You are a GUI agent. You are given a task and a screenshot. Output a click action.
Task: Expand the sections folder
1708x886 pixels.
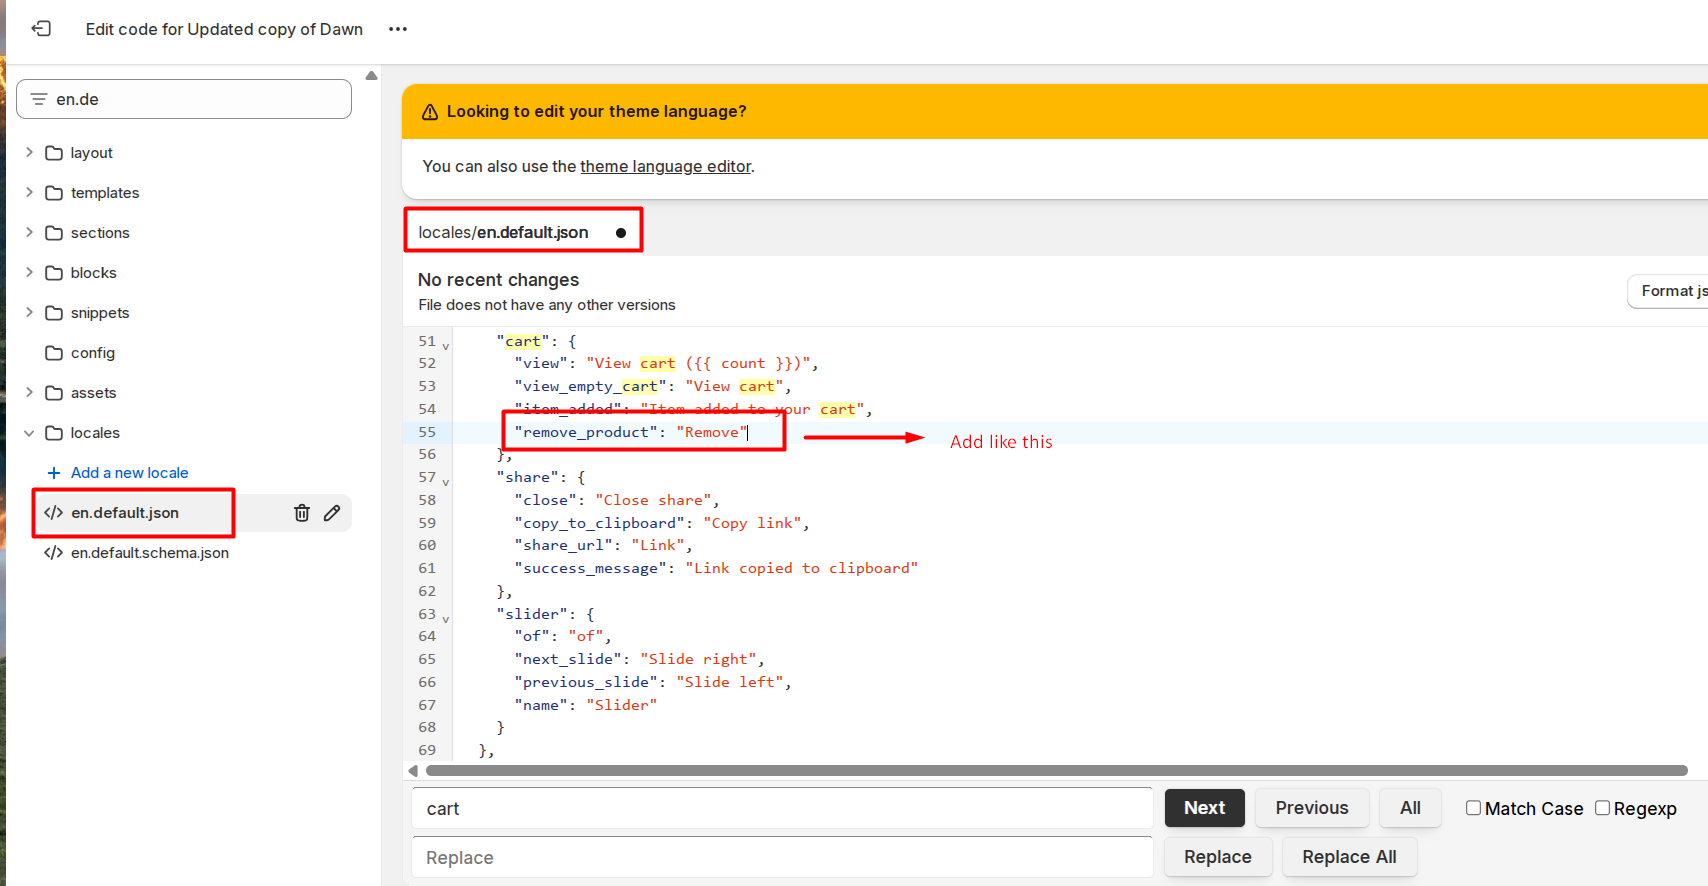click(x=29, y=232)
